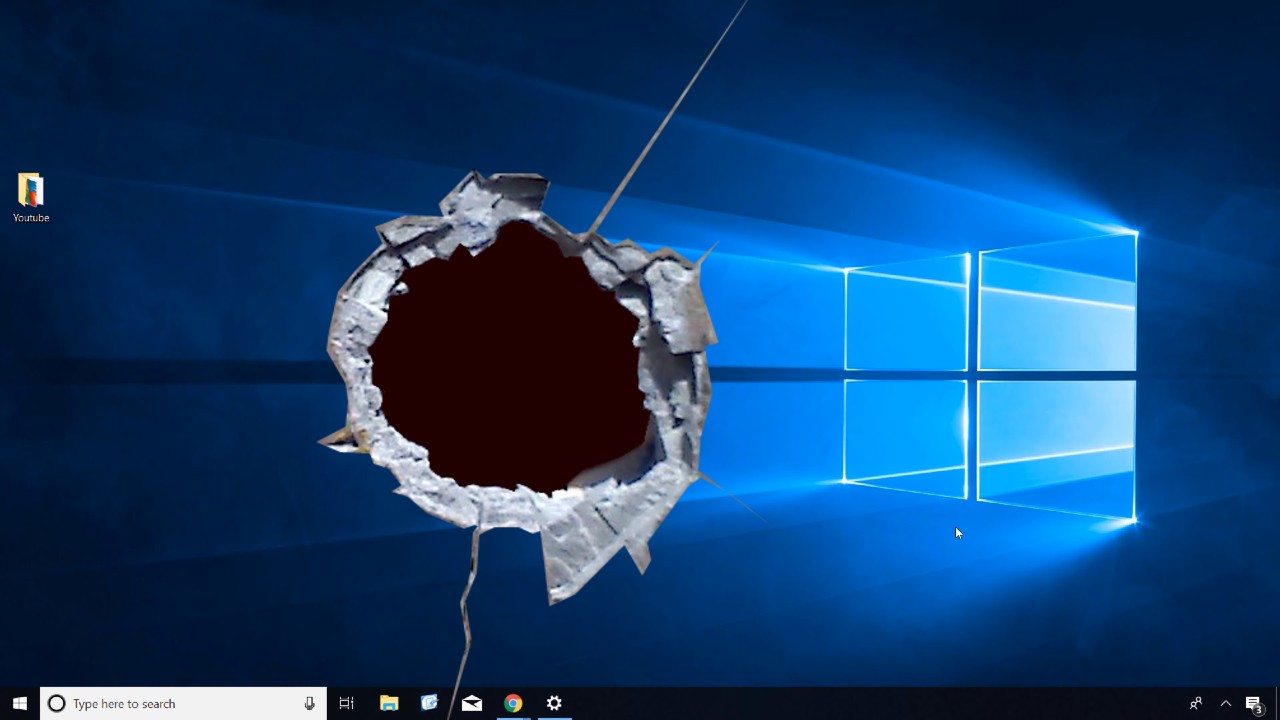Click the Cortana circle in the search box
The width and height of the screenshot is (1280, 720).
pyautogui.click(x=57, y=703)
